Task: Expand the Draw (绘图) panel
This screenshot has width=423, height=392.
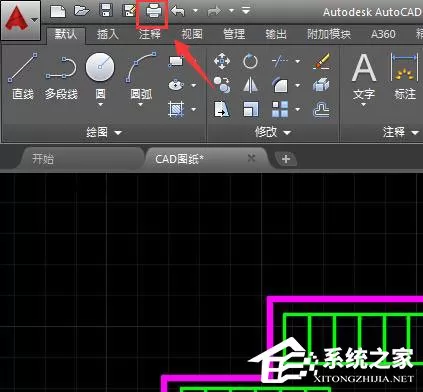Action: coord(104,133)
